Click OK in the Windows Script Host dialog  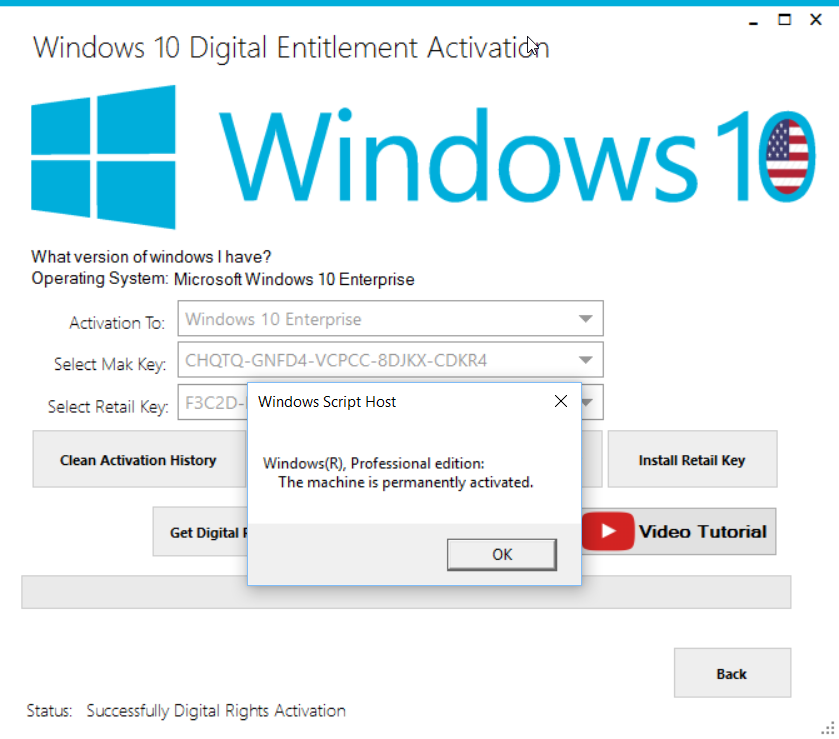click(x=501, y=554)
